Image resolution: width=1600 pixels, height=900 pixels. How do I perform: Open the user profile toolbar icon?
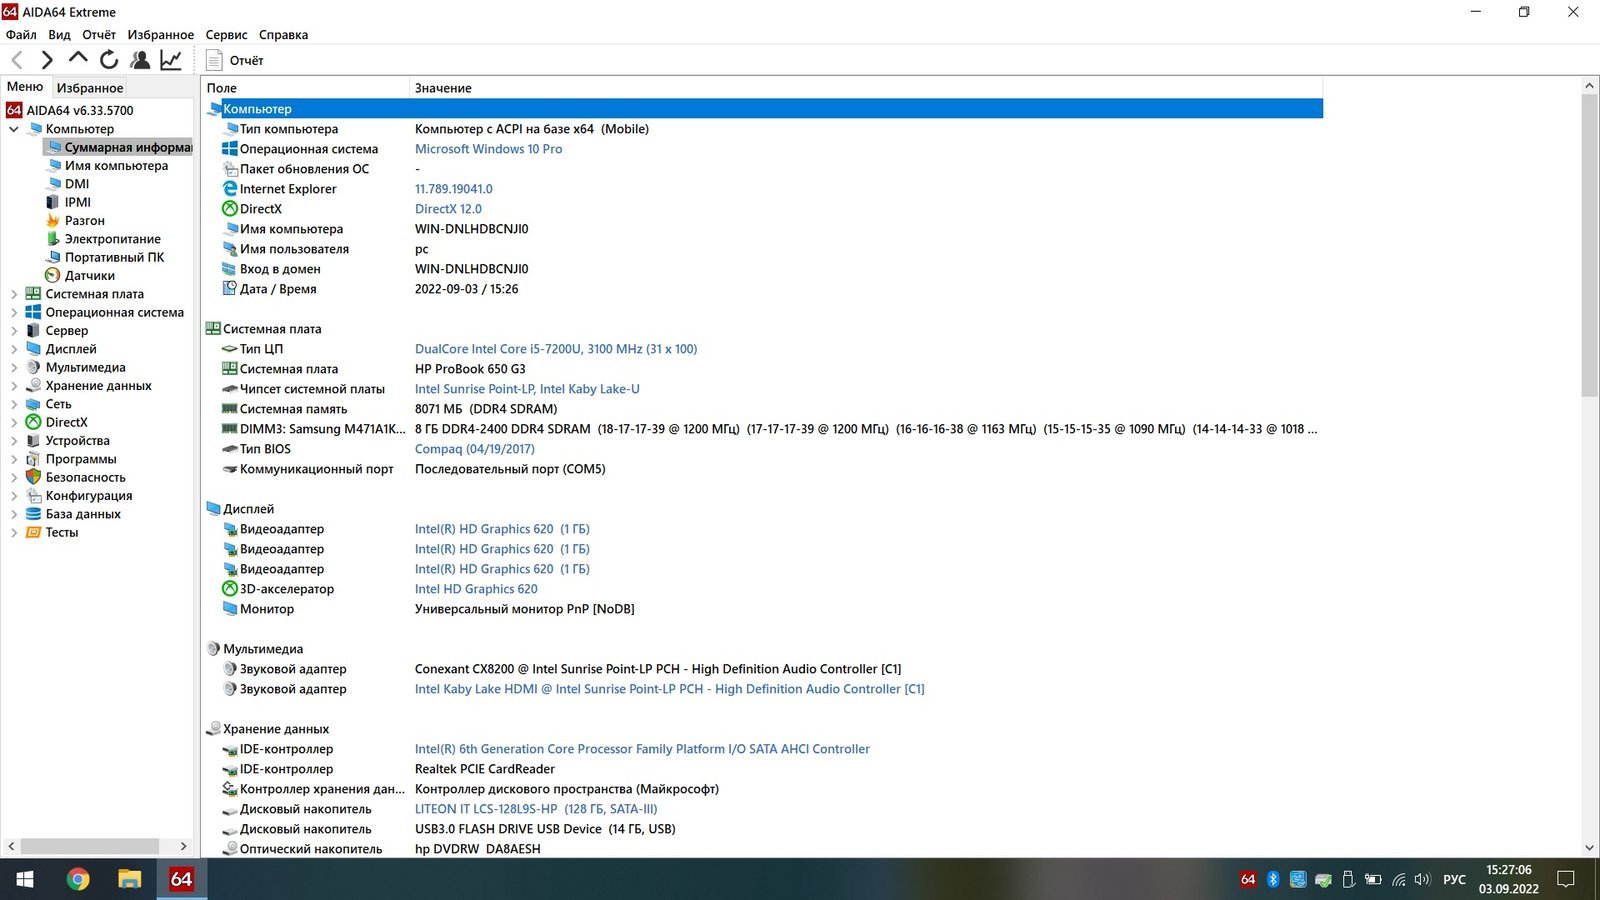[x=140, y=60]
